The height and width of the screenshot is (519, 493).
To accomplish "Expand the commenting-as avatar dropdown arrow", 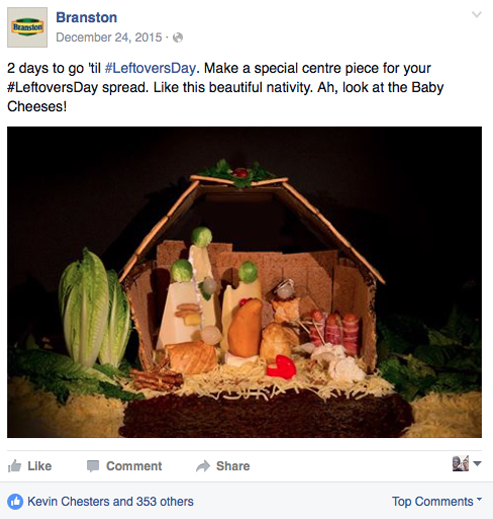I will click(477, 464).
